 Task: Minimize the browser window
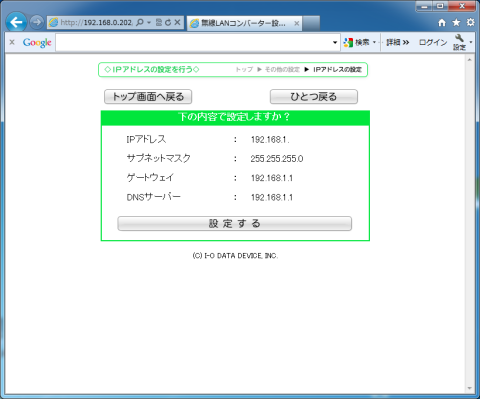[x=424, y=6]
